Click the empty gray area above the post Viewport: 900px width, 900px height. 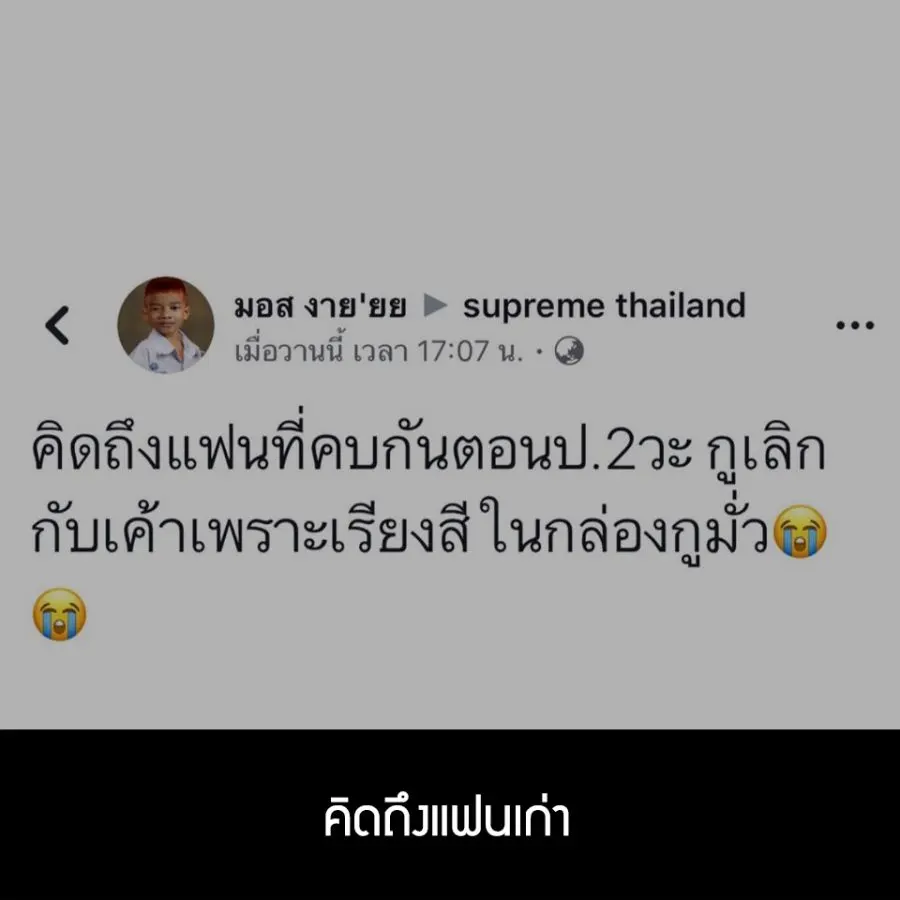pos(450,132)
